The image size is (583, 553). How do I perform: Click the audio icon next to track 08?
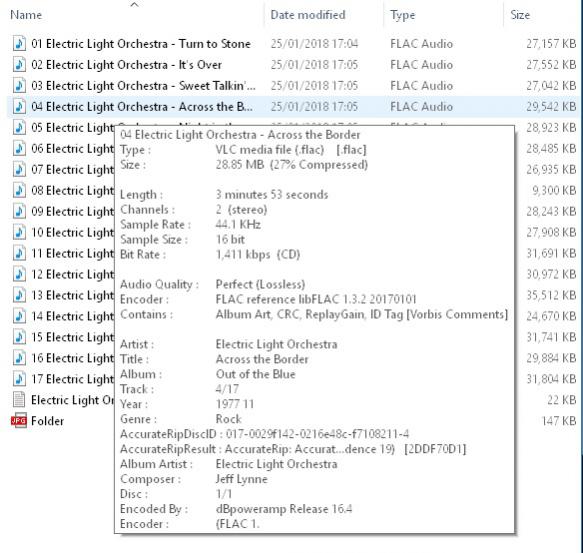(x=19, y=190)
